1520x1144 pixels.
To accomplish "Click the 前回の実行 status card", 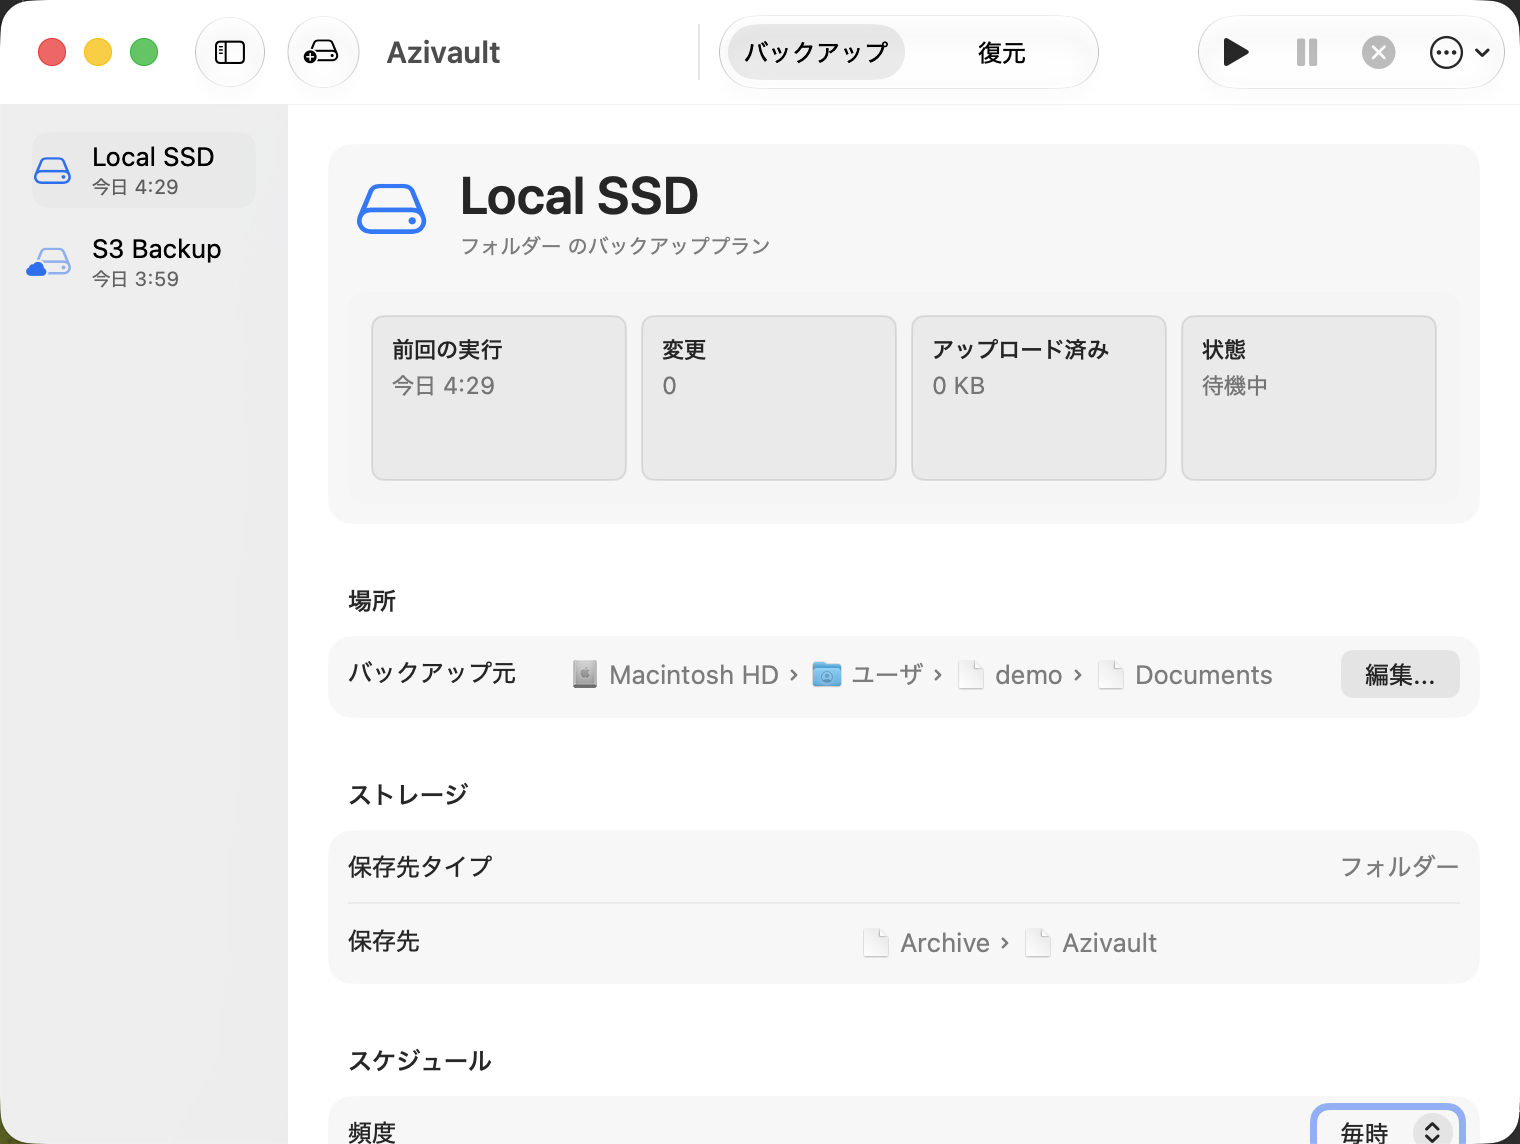I will pyautogui.click(x=499, y=398).
